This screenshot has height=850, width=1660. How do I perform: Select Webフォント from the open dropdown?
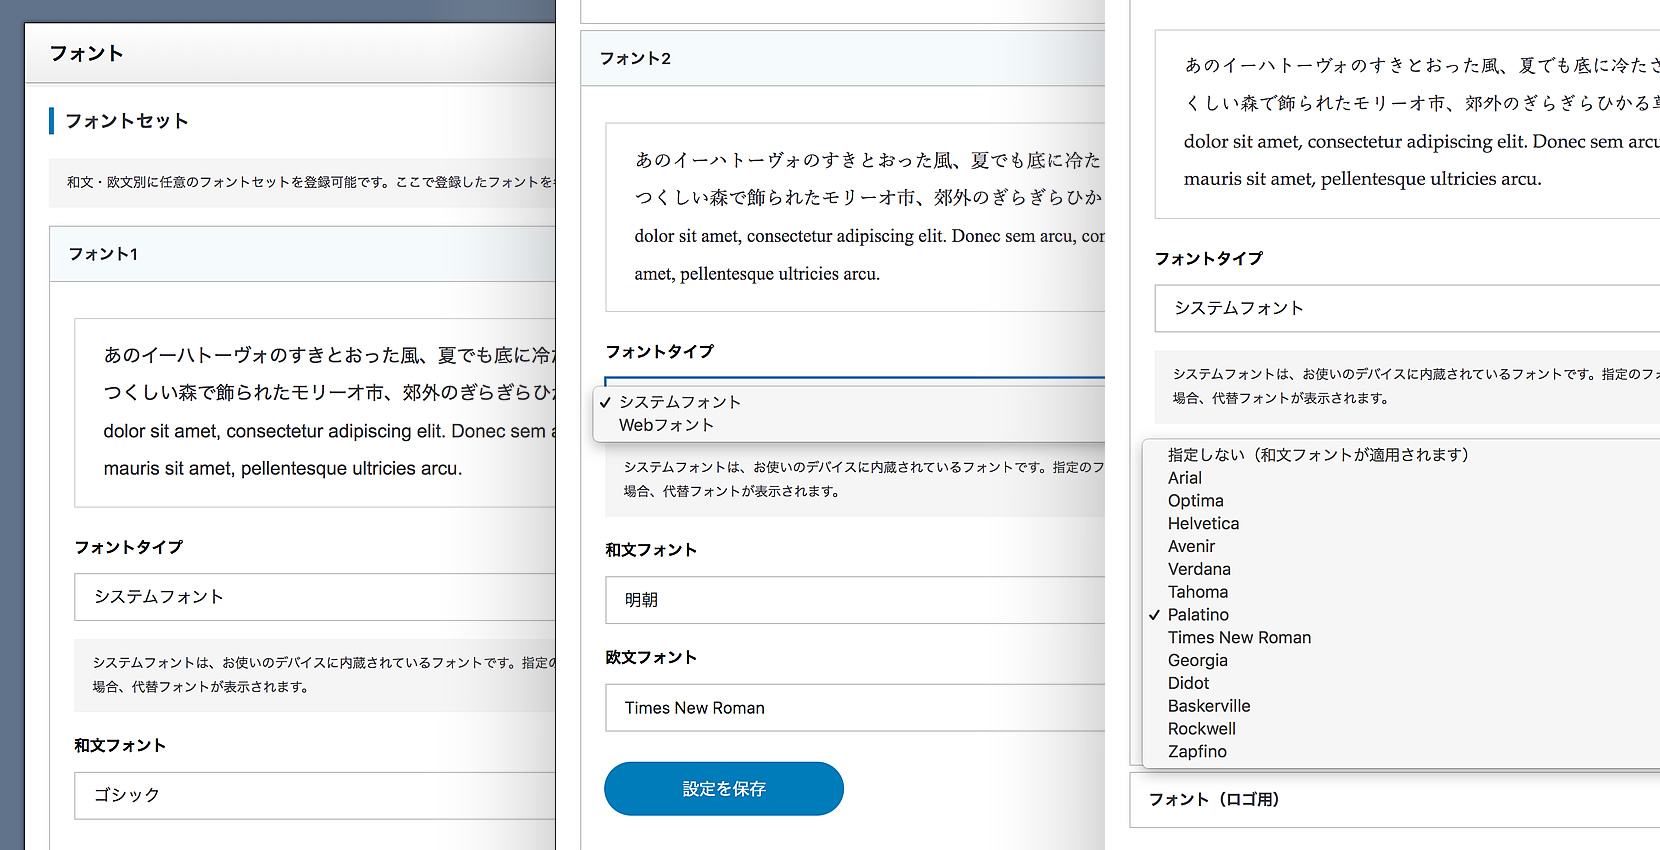click(666, 425)
